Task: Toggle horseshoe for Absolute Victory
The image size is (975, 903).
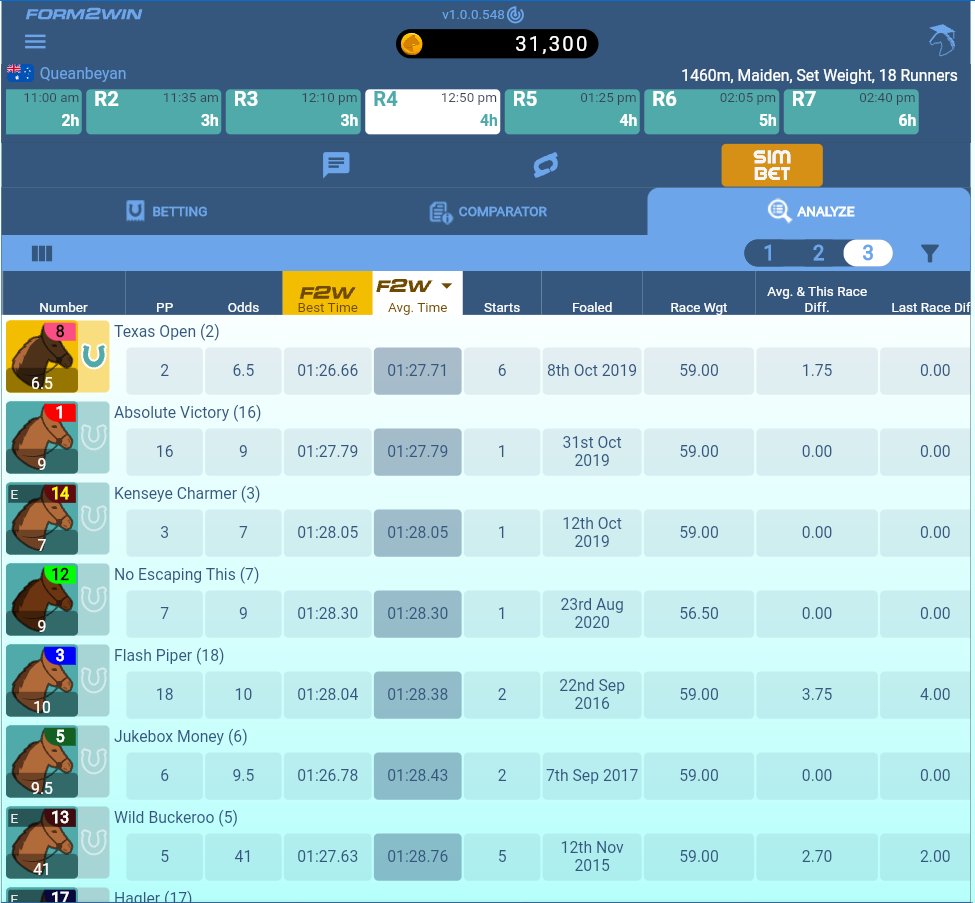Action: [x=94, y=437]
